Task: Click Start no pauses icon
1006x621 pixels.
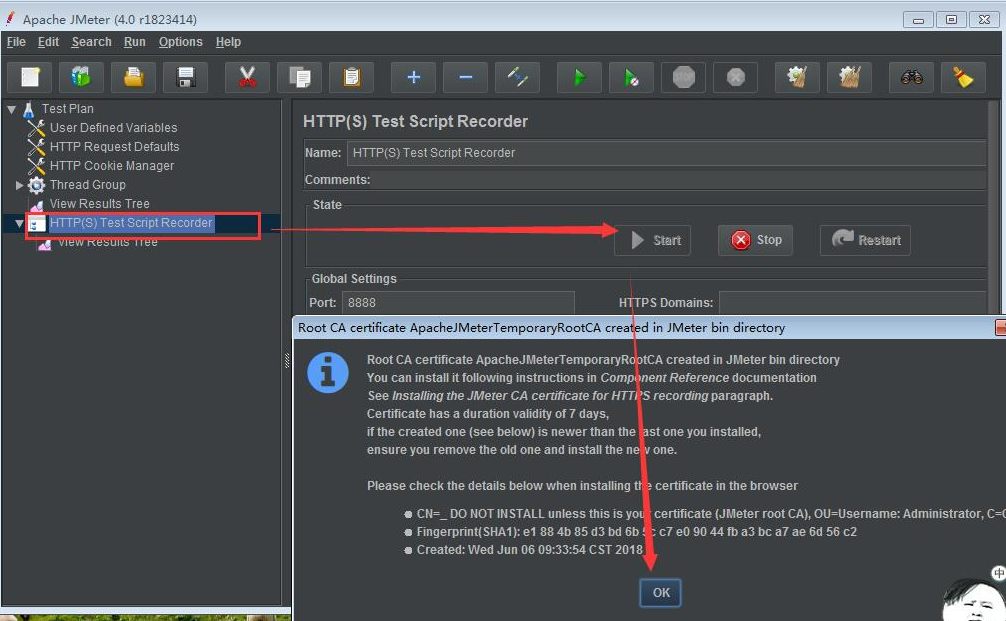Action: pyautogui.click(x=631, y=78)
